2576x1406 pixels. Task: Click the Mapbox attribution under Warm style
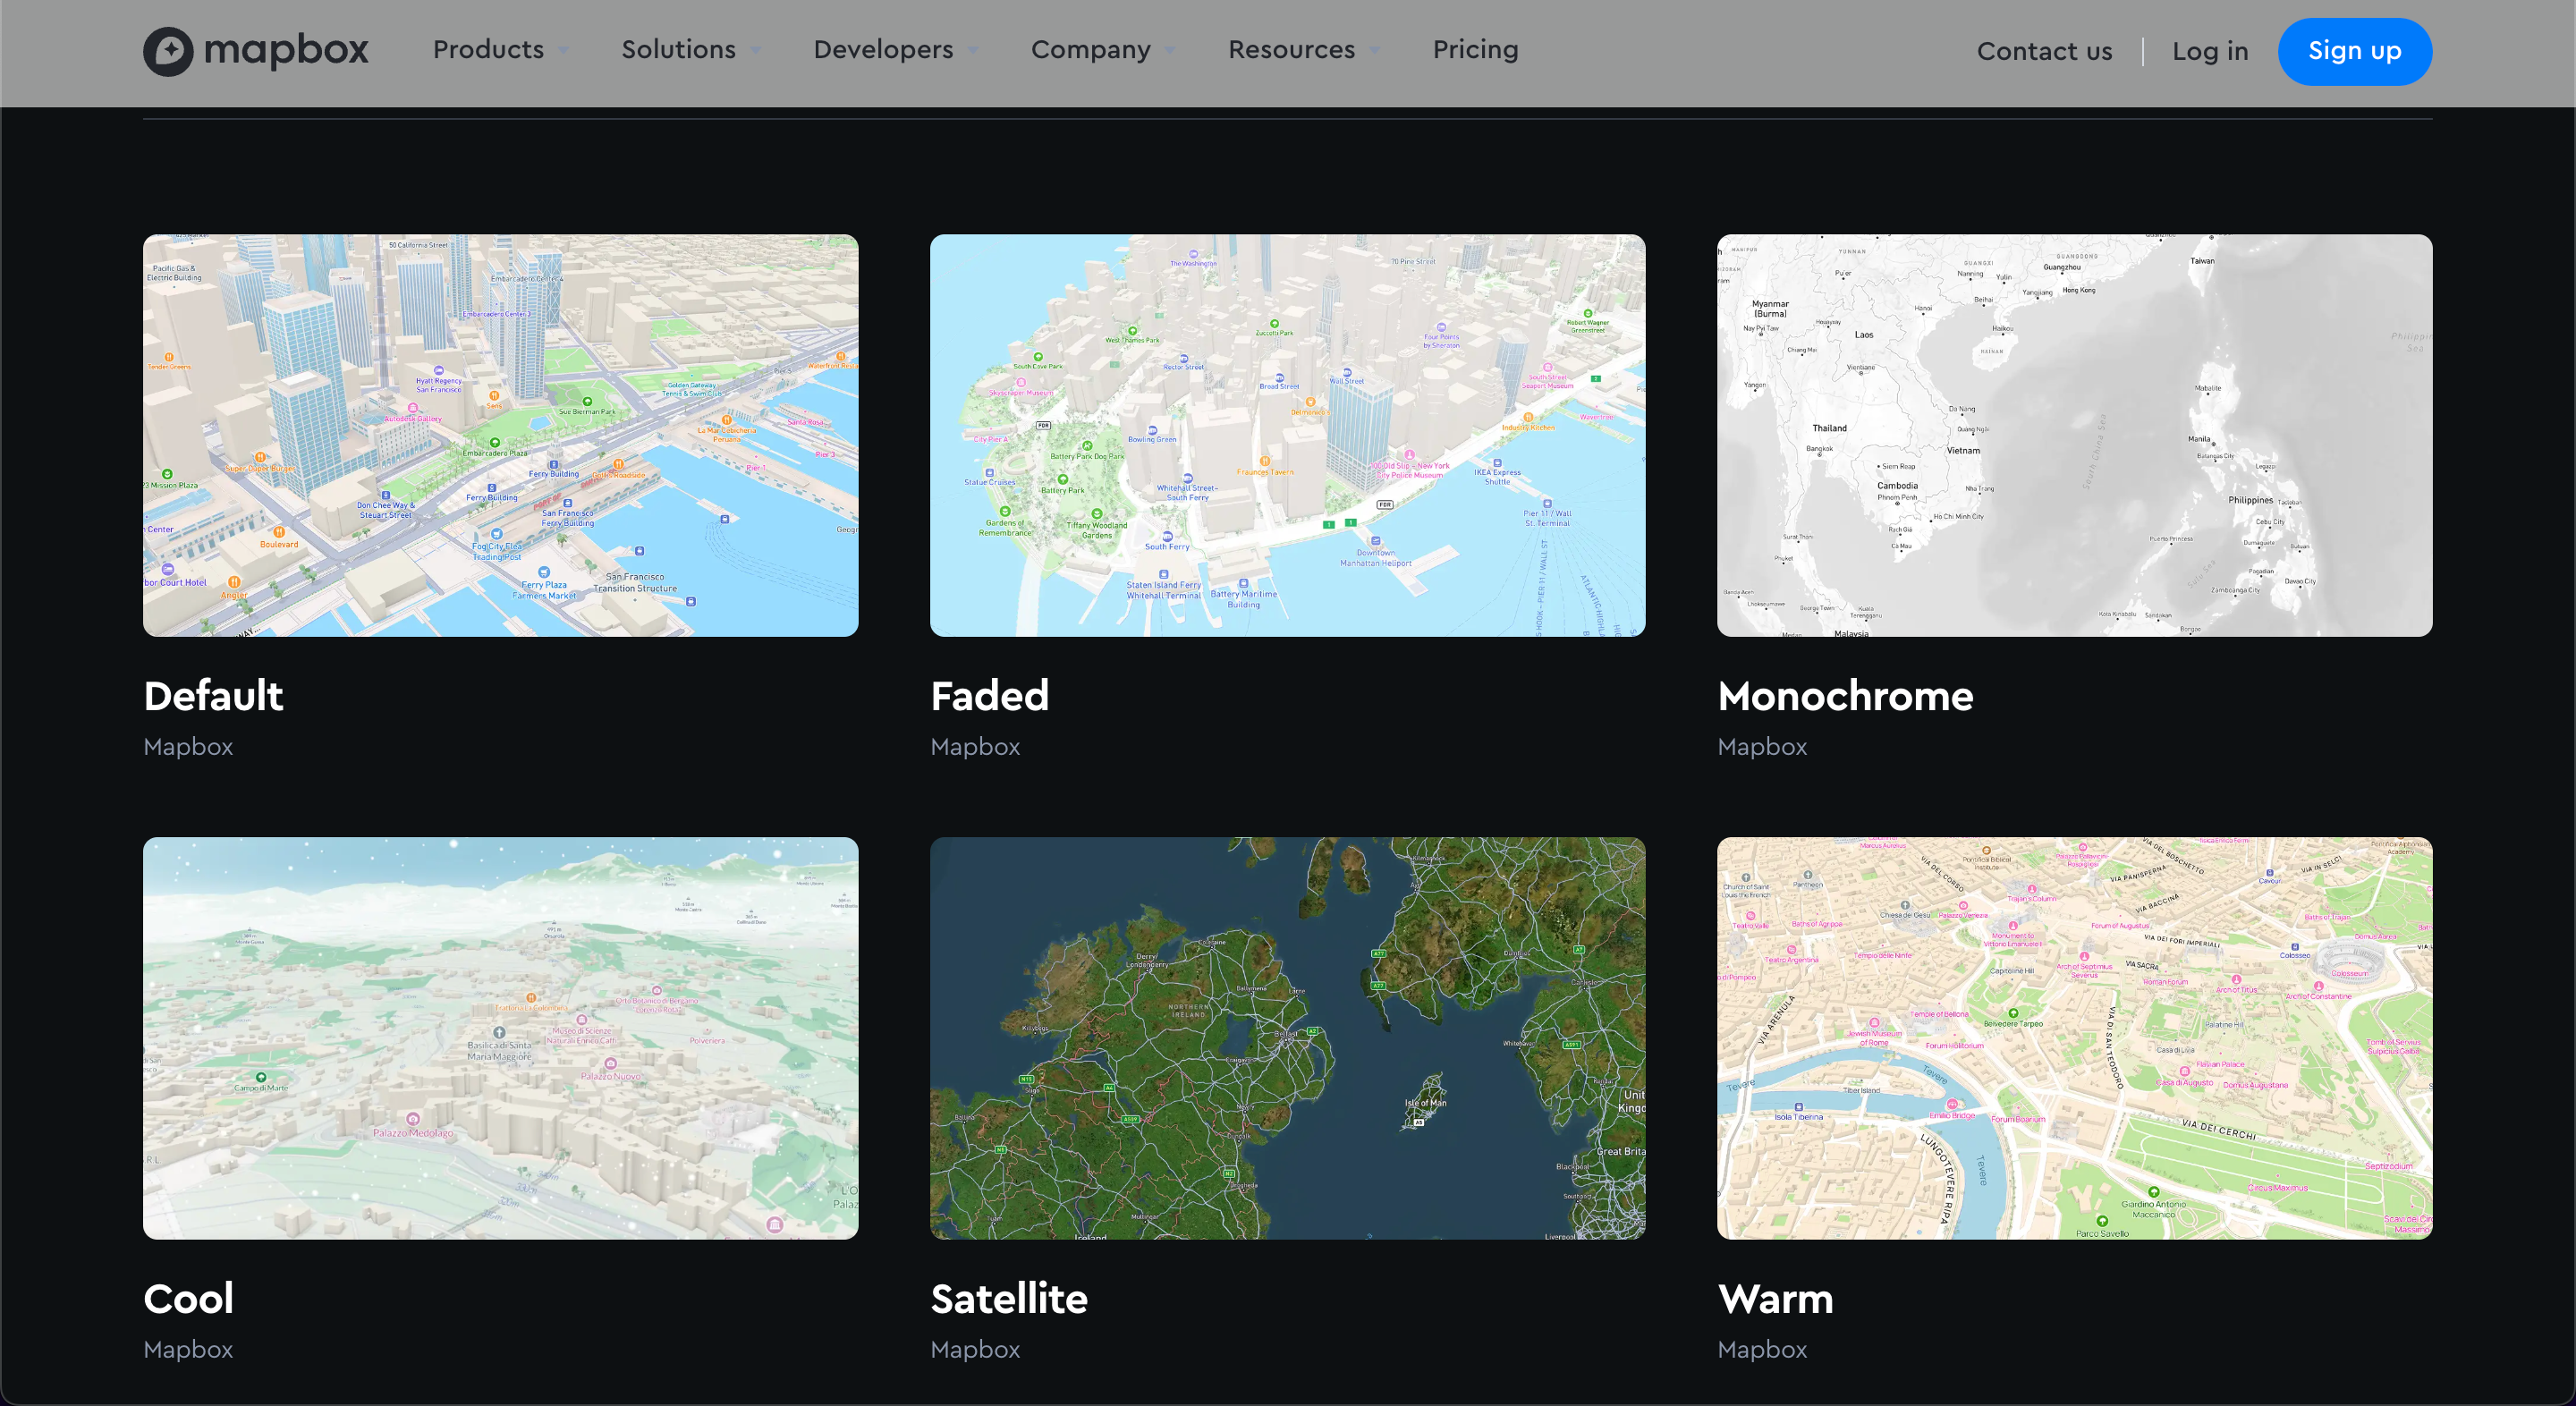click(1762, 1349)
